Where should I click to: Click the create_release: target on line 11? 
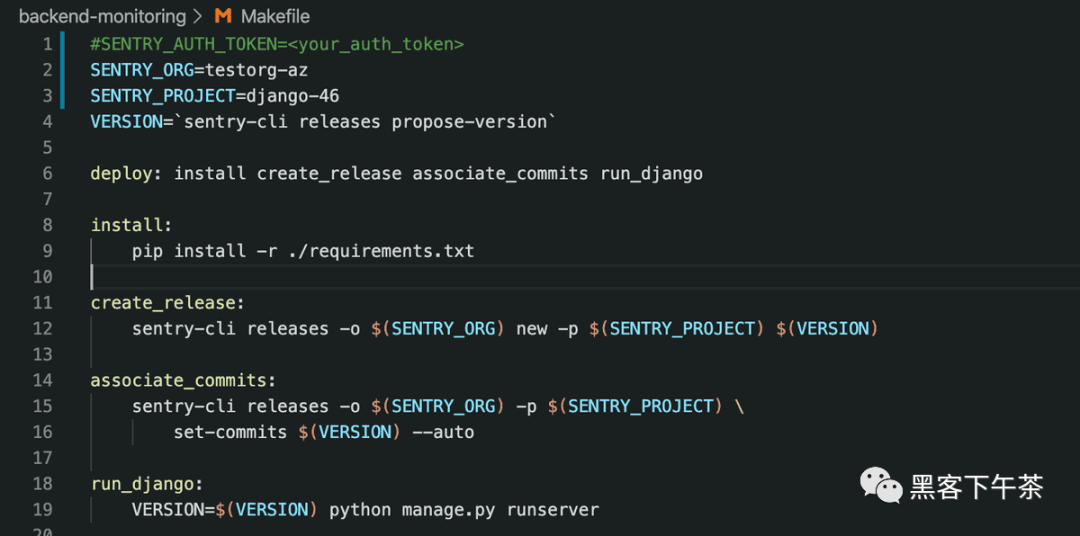[x=168, y=303]
